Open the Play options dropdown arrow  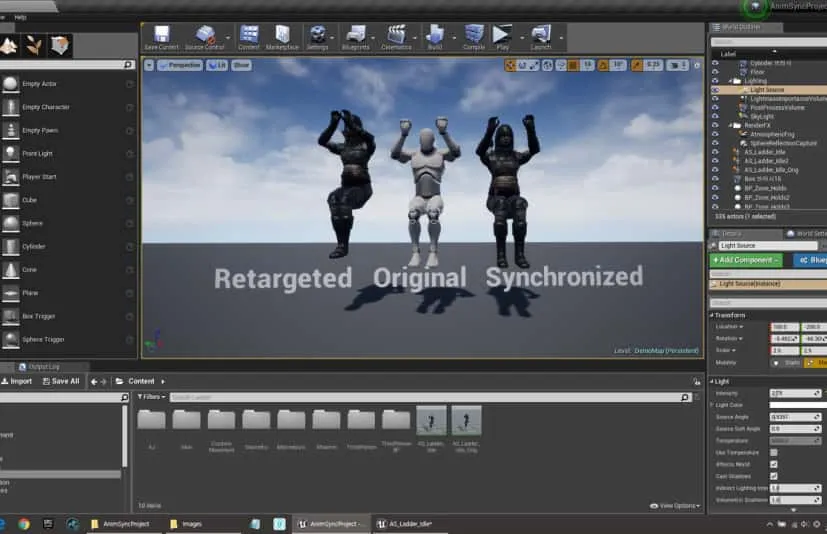tap(522, 37)
